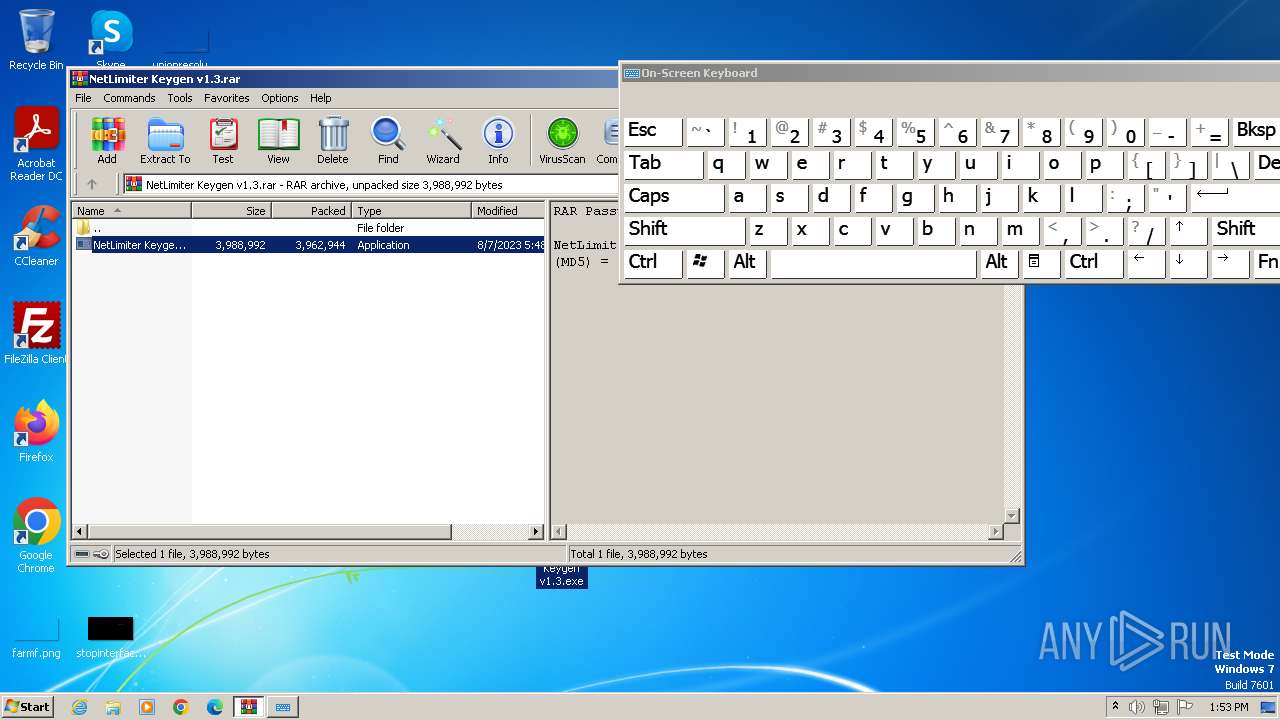The image size is (1280, 720).
Task: Click the Test archive icon
Action: click(x=223, y=140)
